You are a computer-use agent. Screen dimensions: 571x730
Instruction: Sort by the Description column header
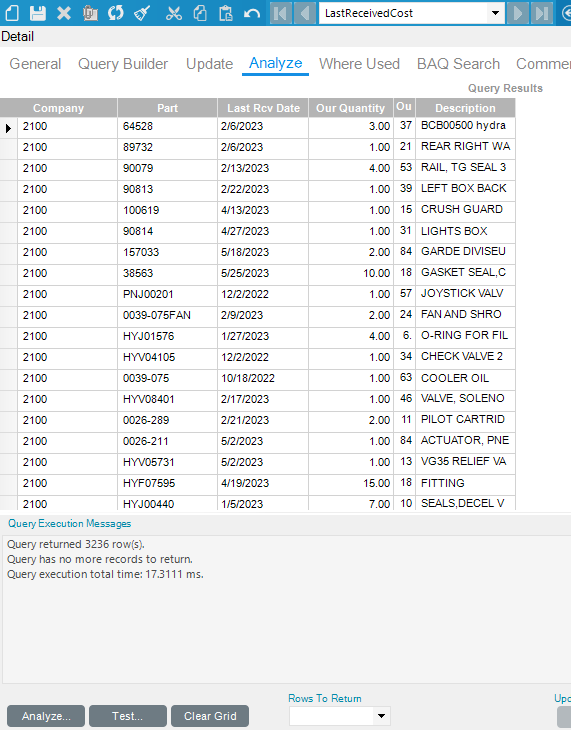(x=465, y=108)
